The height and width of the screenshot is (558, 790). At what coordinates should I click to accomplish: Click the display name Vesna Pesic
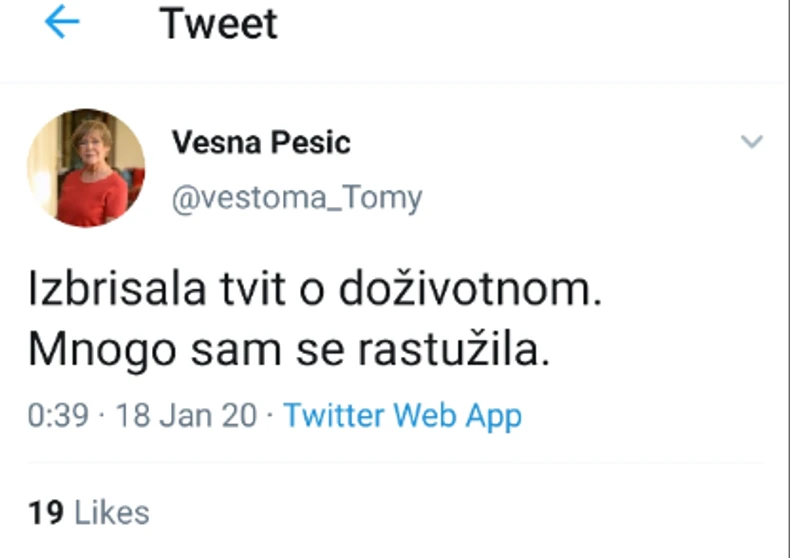pos(261,143)
